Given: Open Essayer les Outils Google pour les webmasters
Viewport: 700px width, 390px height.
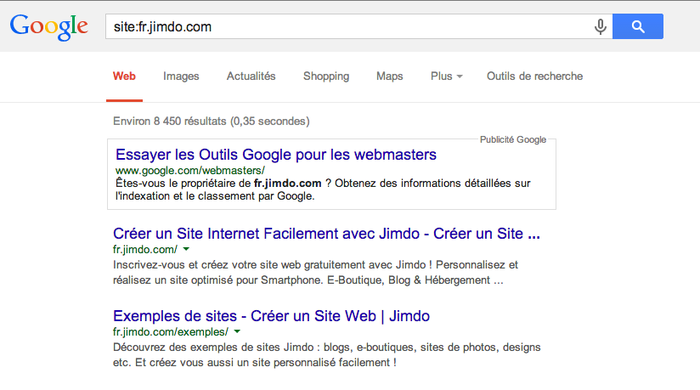Looking at the screenshot, I should click(276, 154).
